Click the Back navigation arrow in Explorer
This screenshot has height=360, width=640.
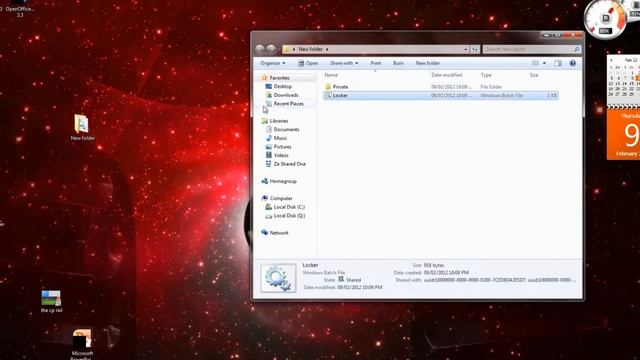pyautogui.click(x=260, y=49)
